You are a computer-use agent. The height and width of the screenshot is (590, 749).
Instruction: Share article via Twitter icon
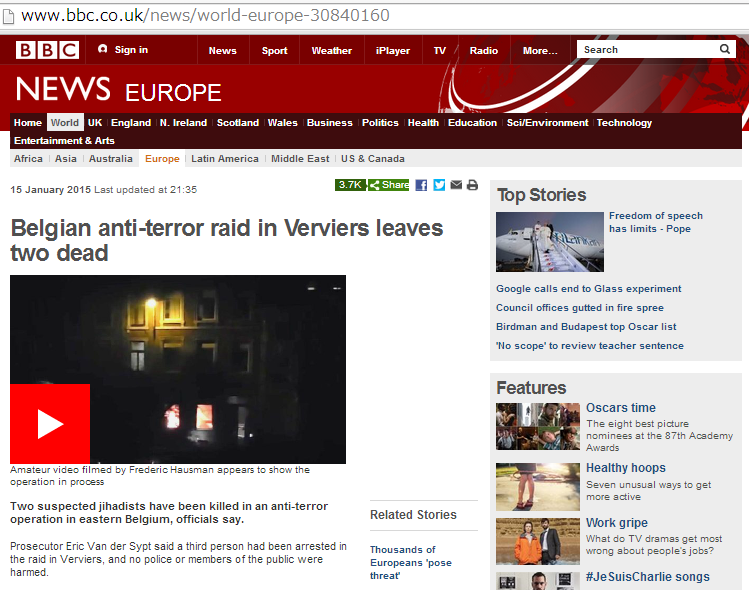[439, 185]
